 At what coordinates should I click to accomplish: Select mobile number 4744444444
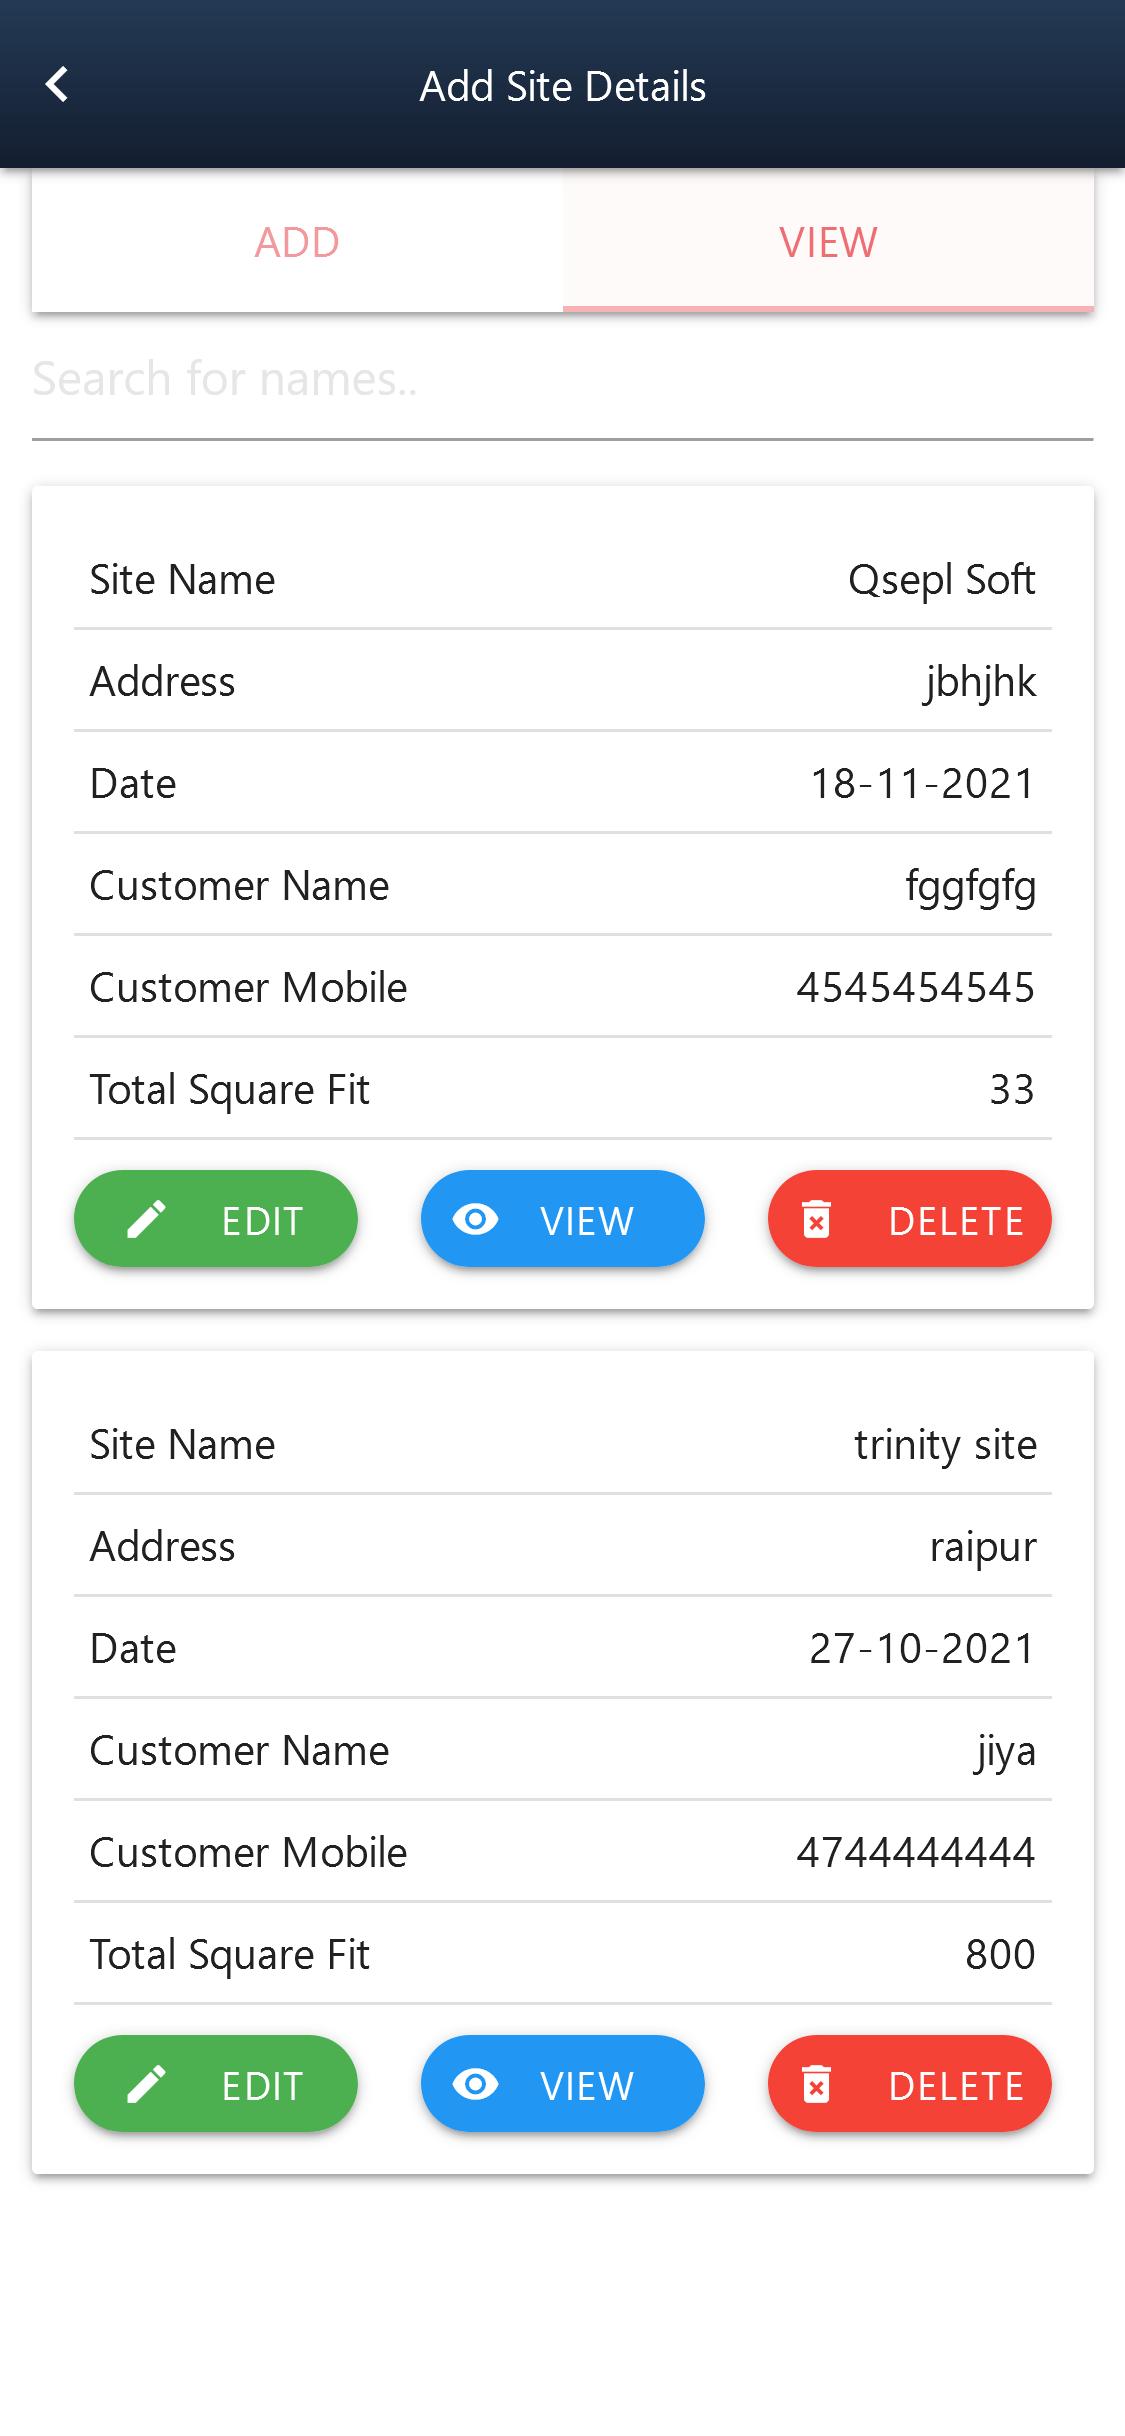(916, 1853)
